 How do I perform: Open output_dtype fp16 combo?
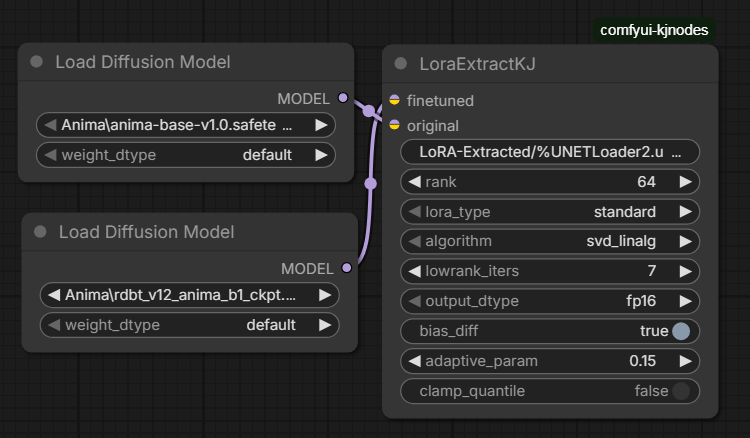pyautogui.click(x=550, y=301)
